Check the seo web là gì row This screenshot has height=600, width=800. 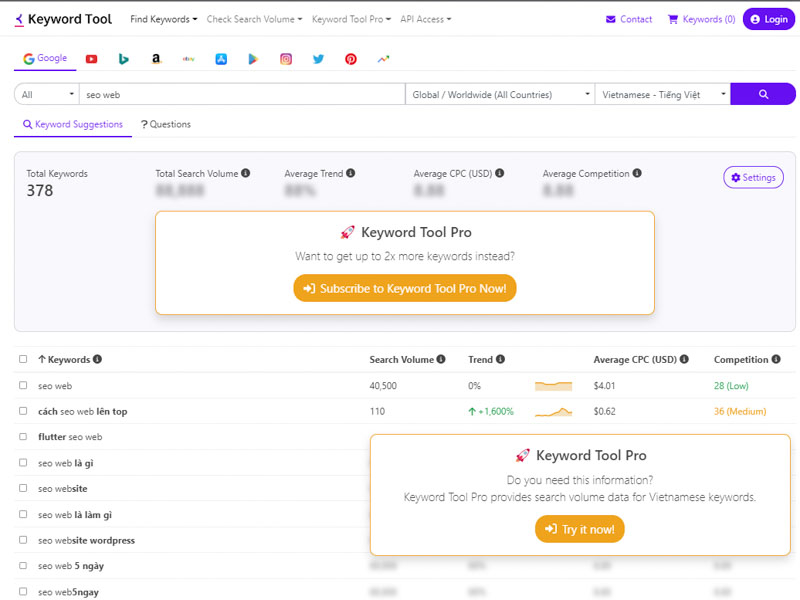23,462
